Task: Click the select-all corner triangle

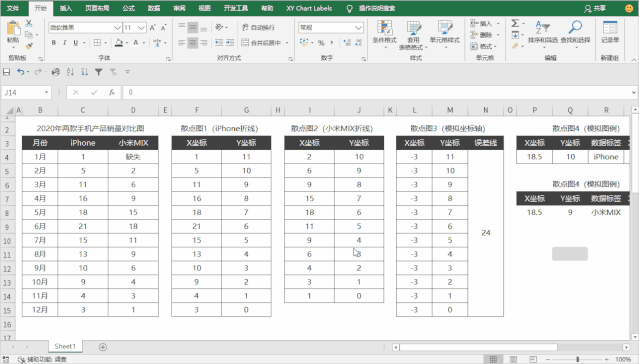Action: [x=9, y=110]
